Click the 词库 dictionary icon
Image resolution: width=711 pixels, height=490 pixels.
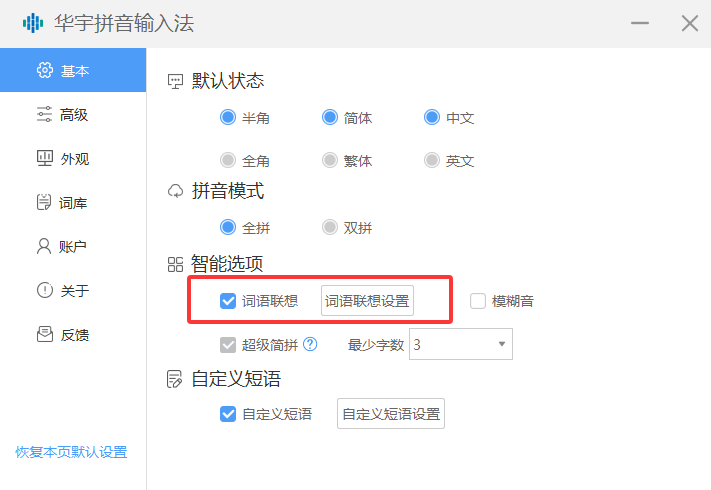click(x=44, y=203)
